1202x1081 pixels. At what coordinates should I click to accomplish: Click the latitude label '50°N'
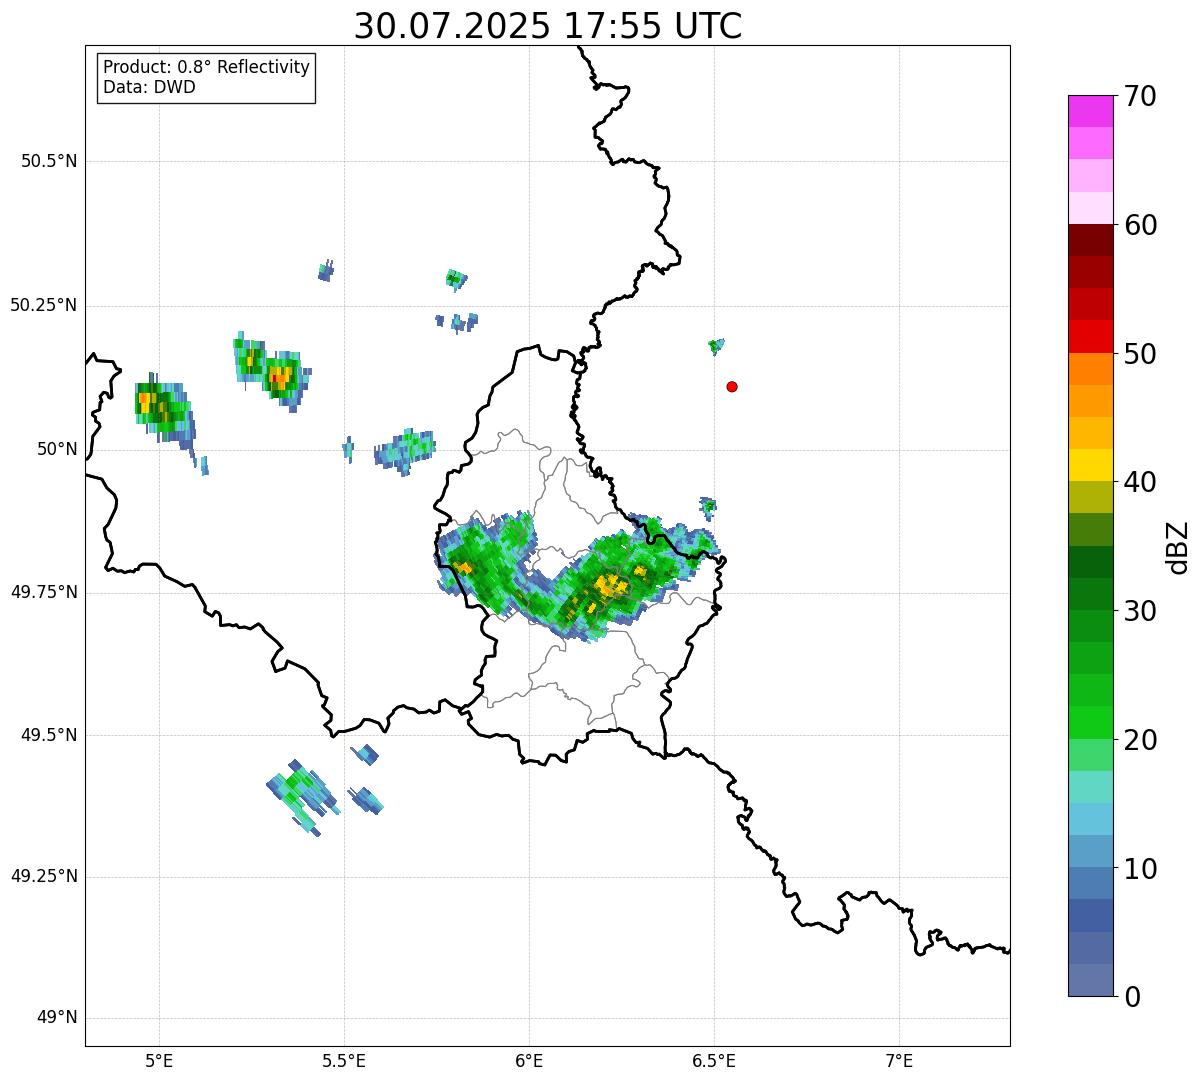(57, 449)
